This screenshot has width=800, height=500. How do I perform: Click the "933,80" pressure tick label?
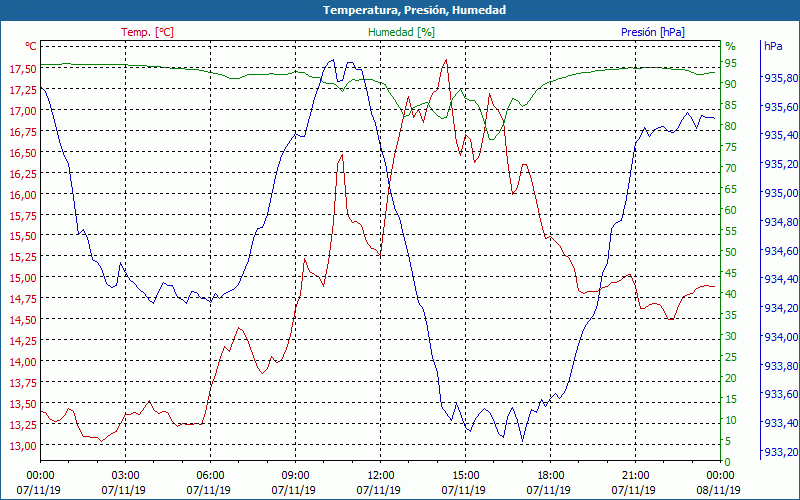(x=781, y=365)
